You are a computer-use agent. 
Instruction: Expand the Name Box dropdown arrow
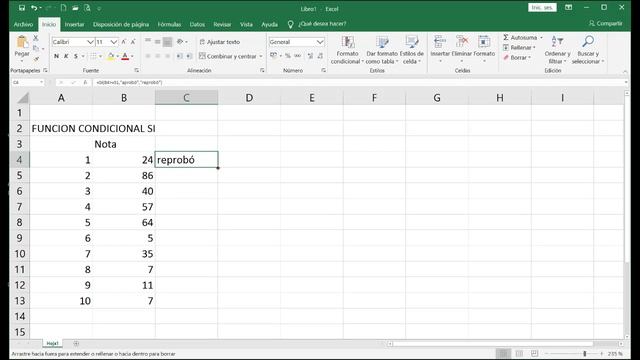click(41, 82)
